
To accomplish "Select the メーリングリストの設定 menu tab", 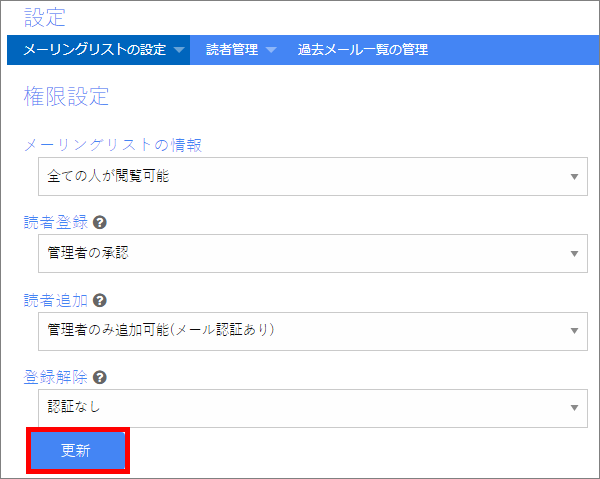I will click(x=98, y=50).
